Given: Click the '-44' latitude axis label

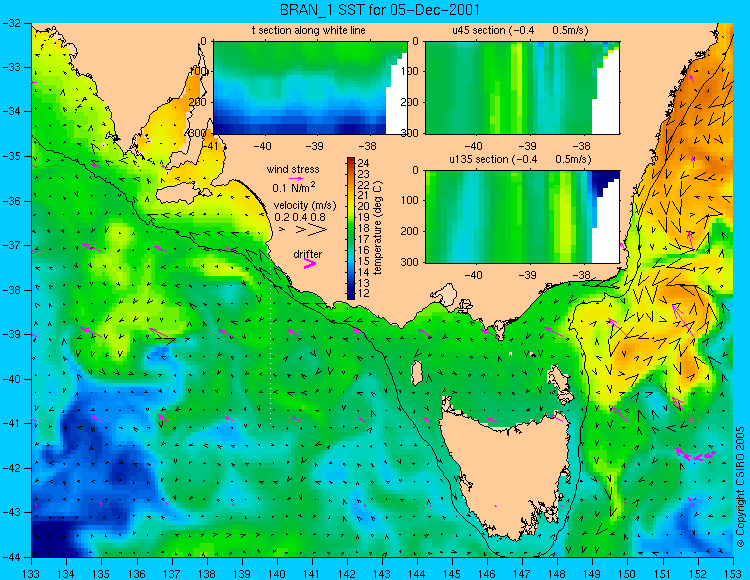Looking at the screenshot, I should [x=10, y=557].
